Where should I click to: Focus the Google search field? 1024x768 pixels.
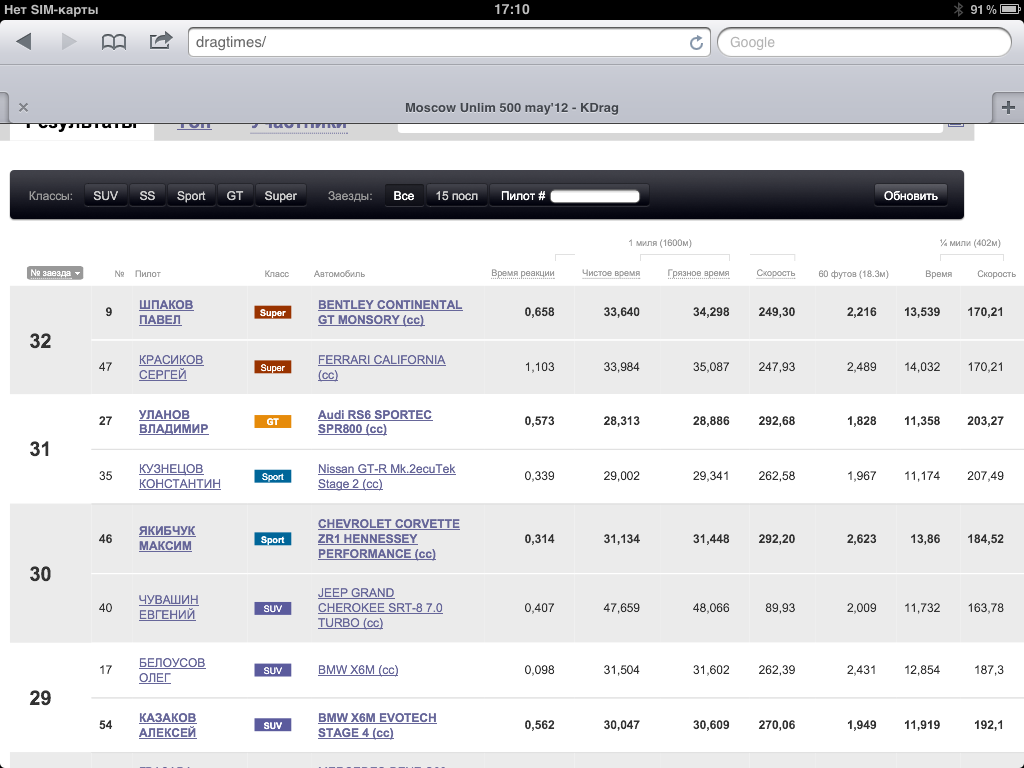(x=865, y=42)
